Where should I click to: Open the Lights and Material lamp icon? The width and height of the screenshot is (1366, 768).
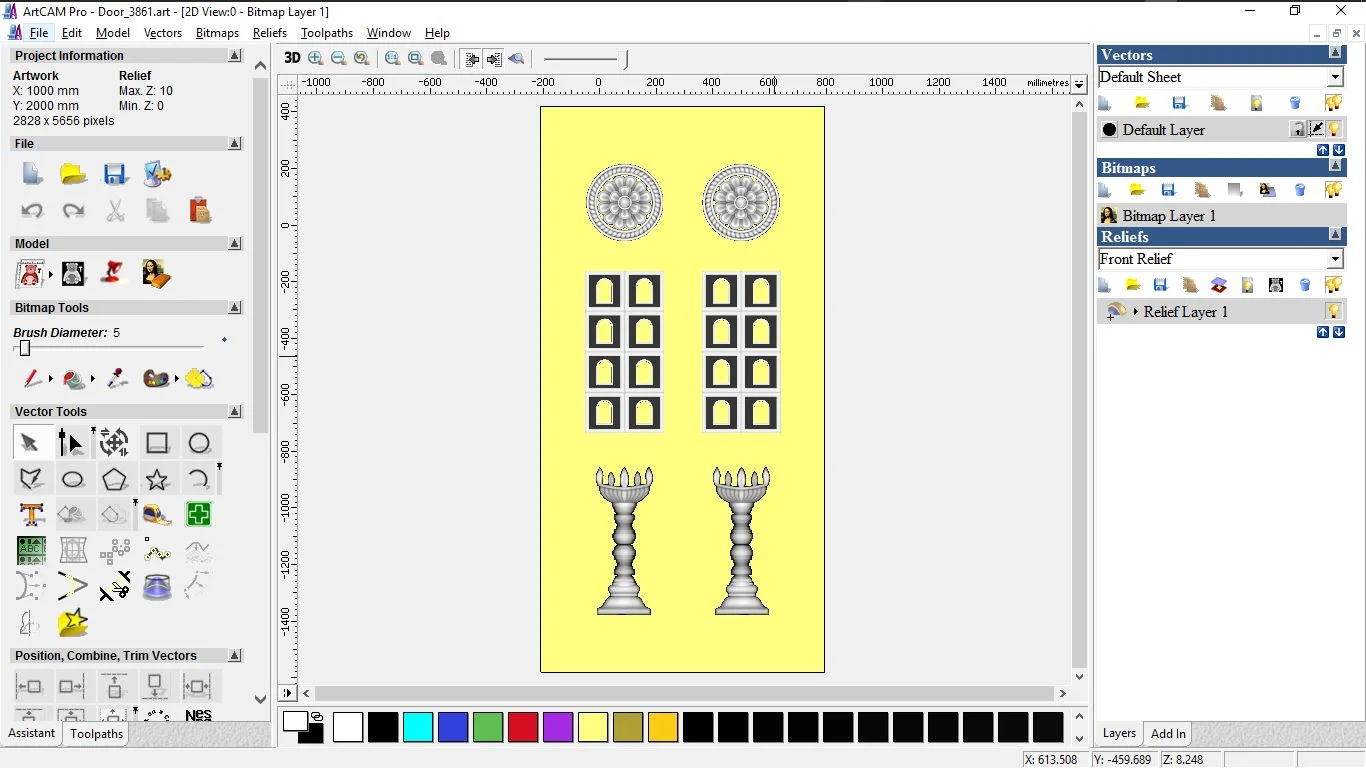(113, 273)
